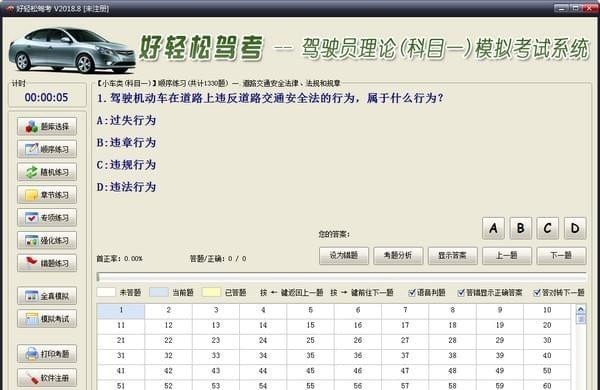Select option text D:违法行为
The width and height of the screenshot is (600, 390).
[126, 187]
